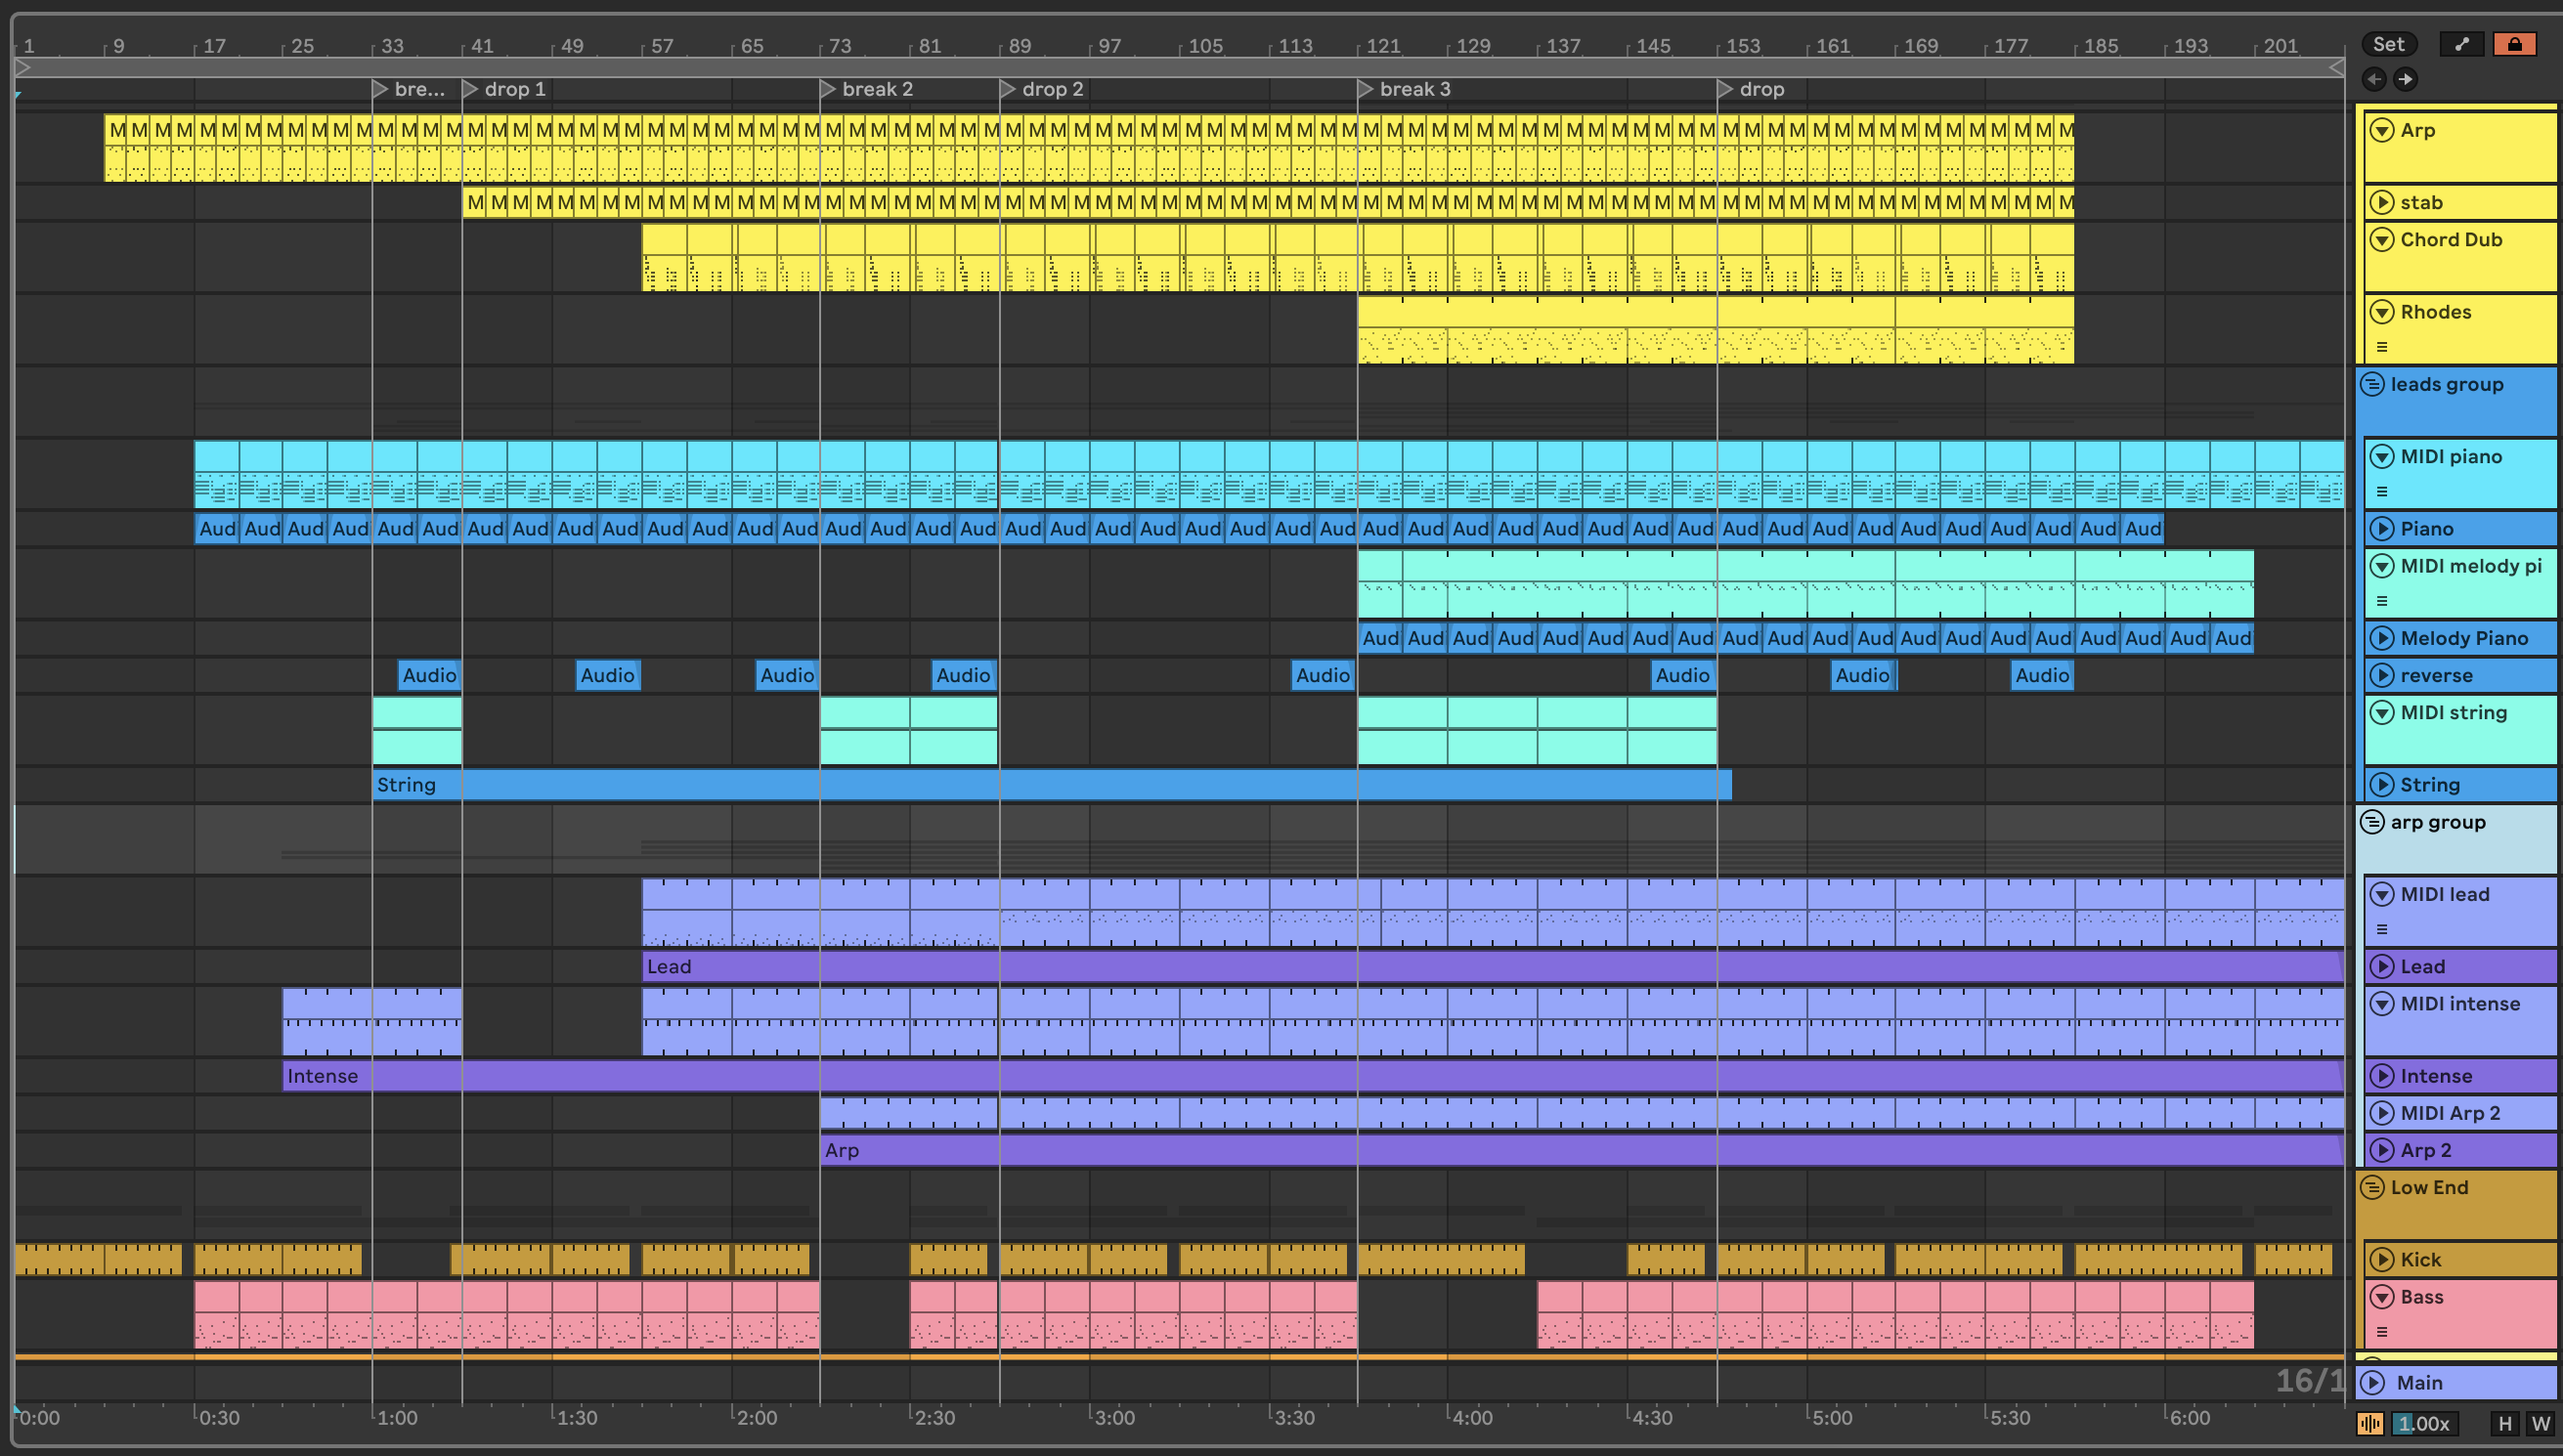Fold the arp group icon
The image size is (2563, 1456).
[x=2372, y=822]
